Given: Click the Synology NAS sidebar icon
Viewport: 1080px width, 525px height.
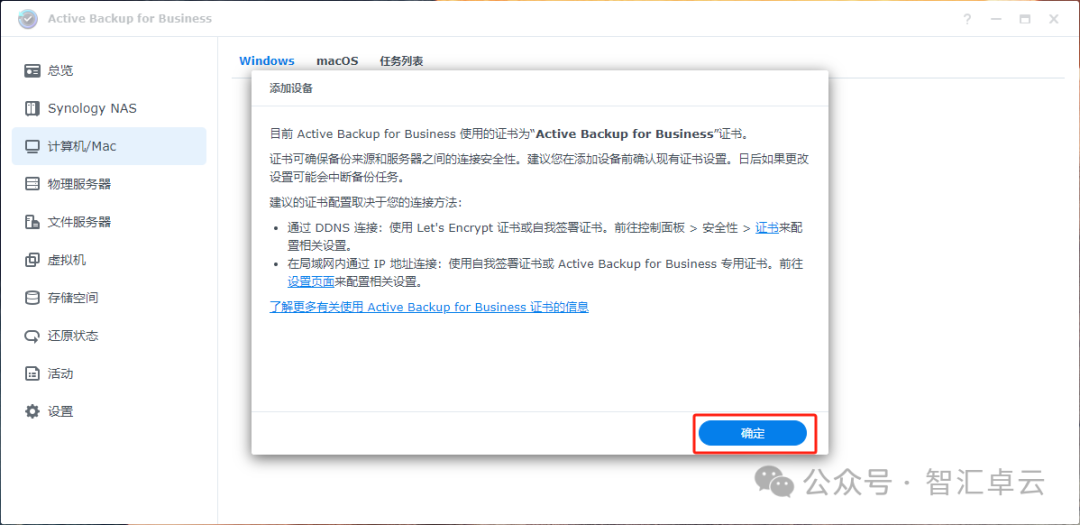Looking at the screenshot, I should 32,108.
